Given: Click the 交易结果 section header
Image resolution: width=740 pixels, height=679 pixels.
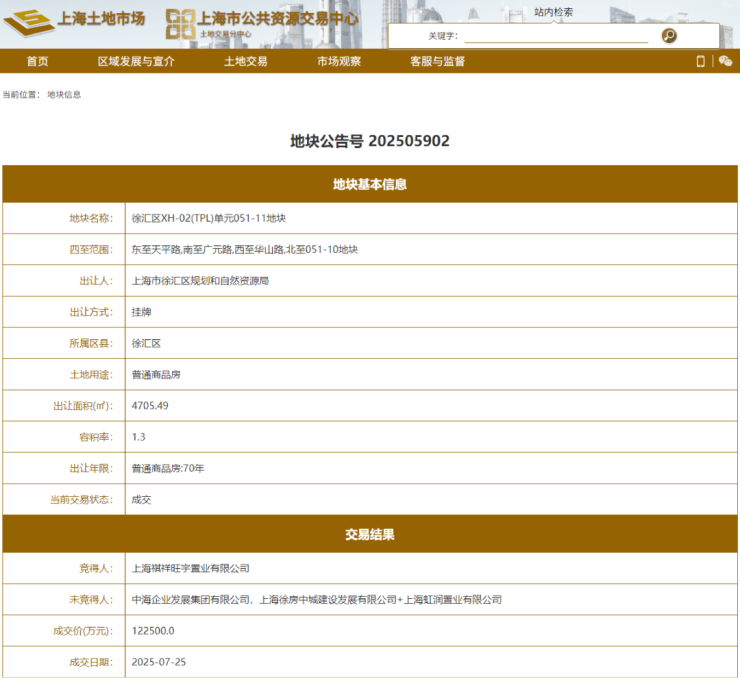Looking at the screenshot, I should tap(370, 535).
